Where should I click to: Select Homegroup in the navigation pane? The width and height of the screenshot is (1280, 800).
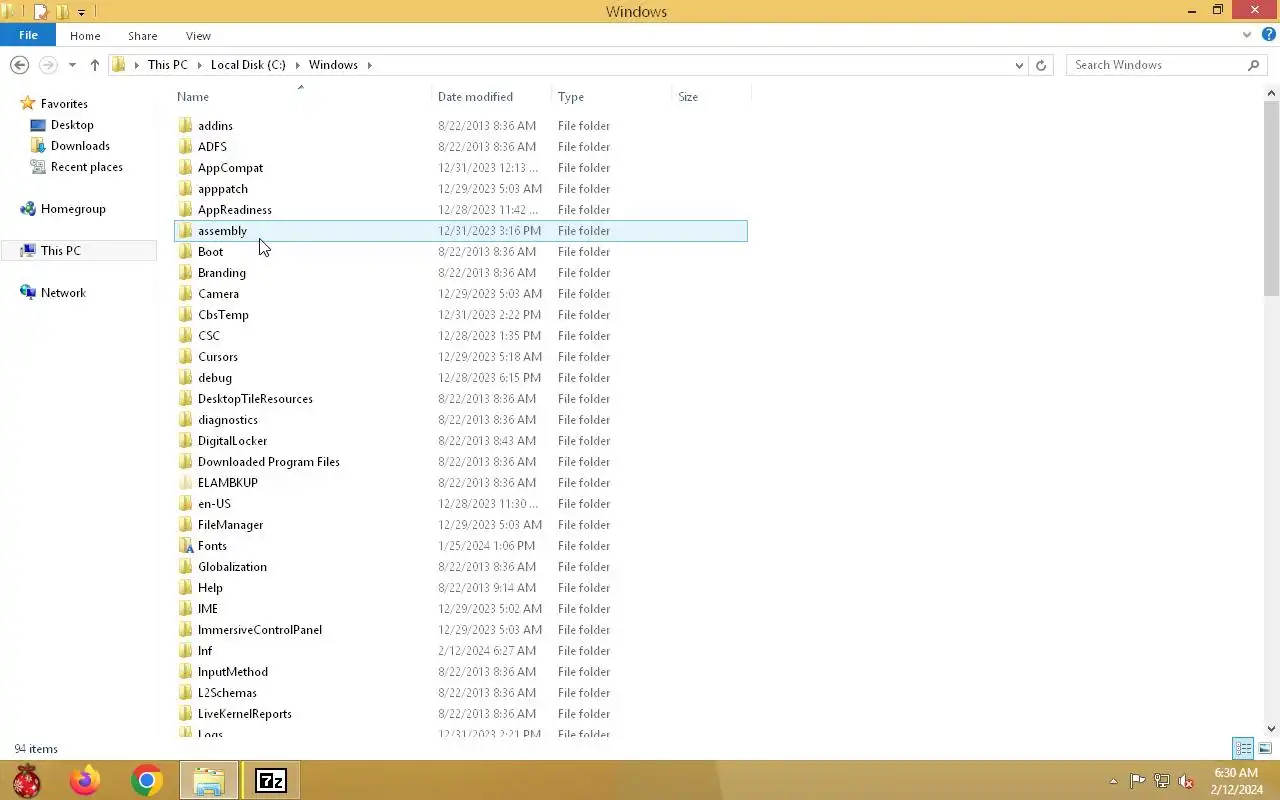coord(73,209)
